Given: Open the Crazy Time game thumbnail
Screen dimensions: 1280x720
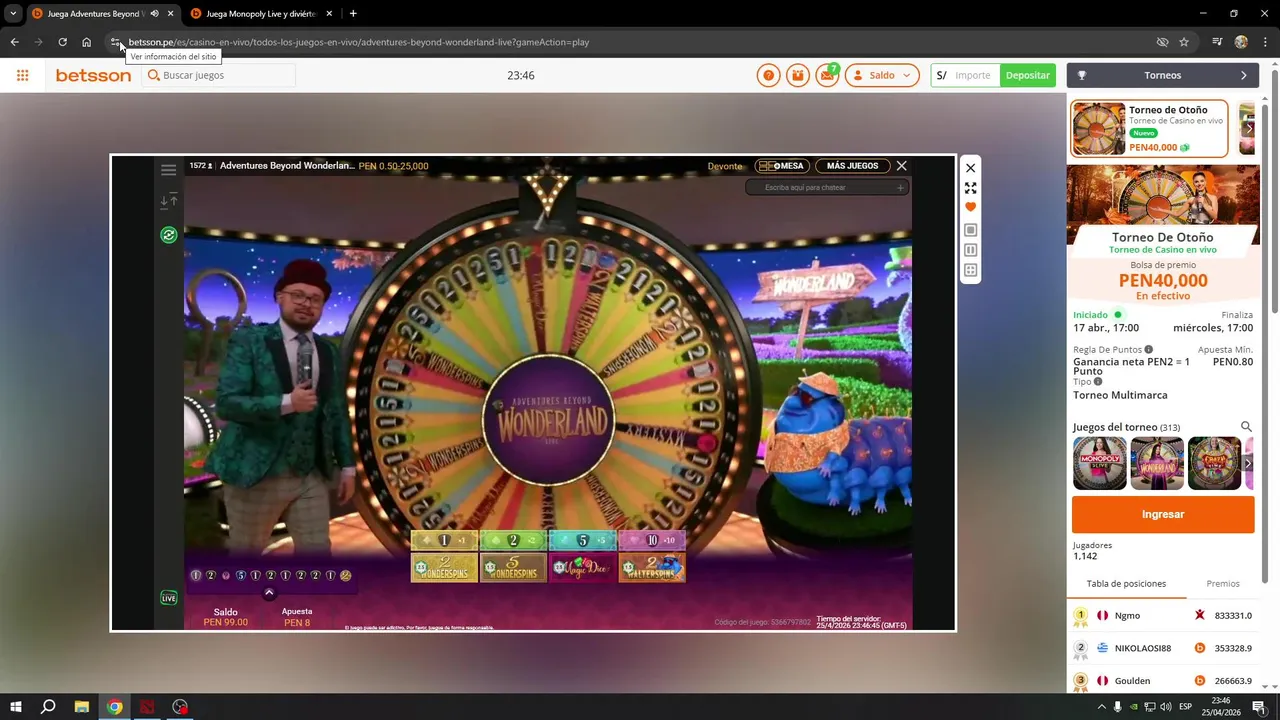Looking at the screenshot, I should (x=1214, y=463).
